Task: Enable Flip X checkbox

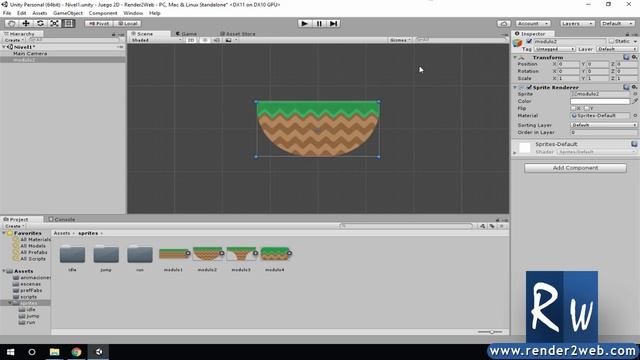Action: (x=573, y=108)
